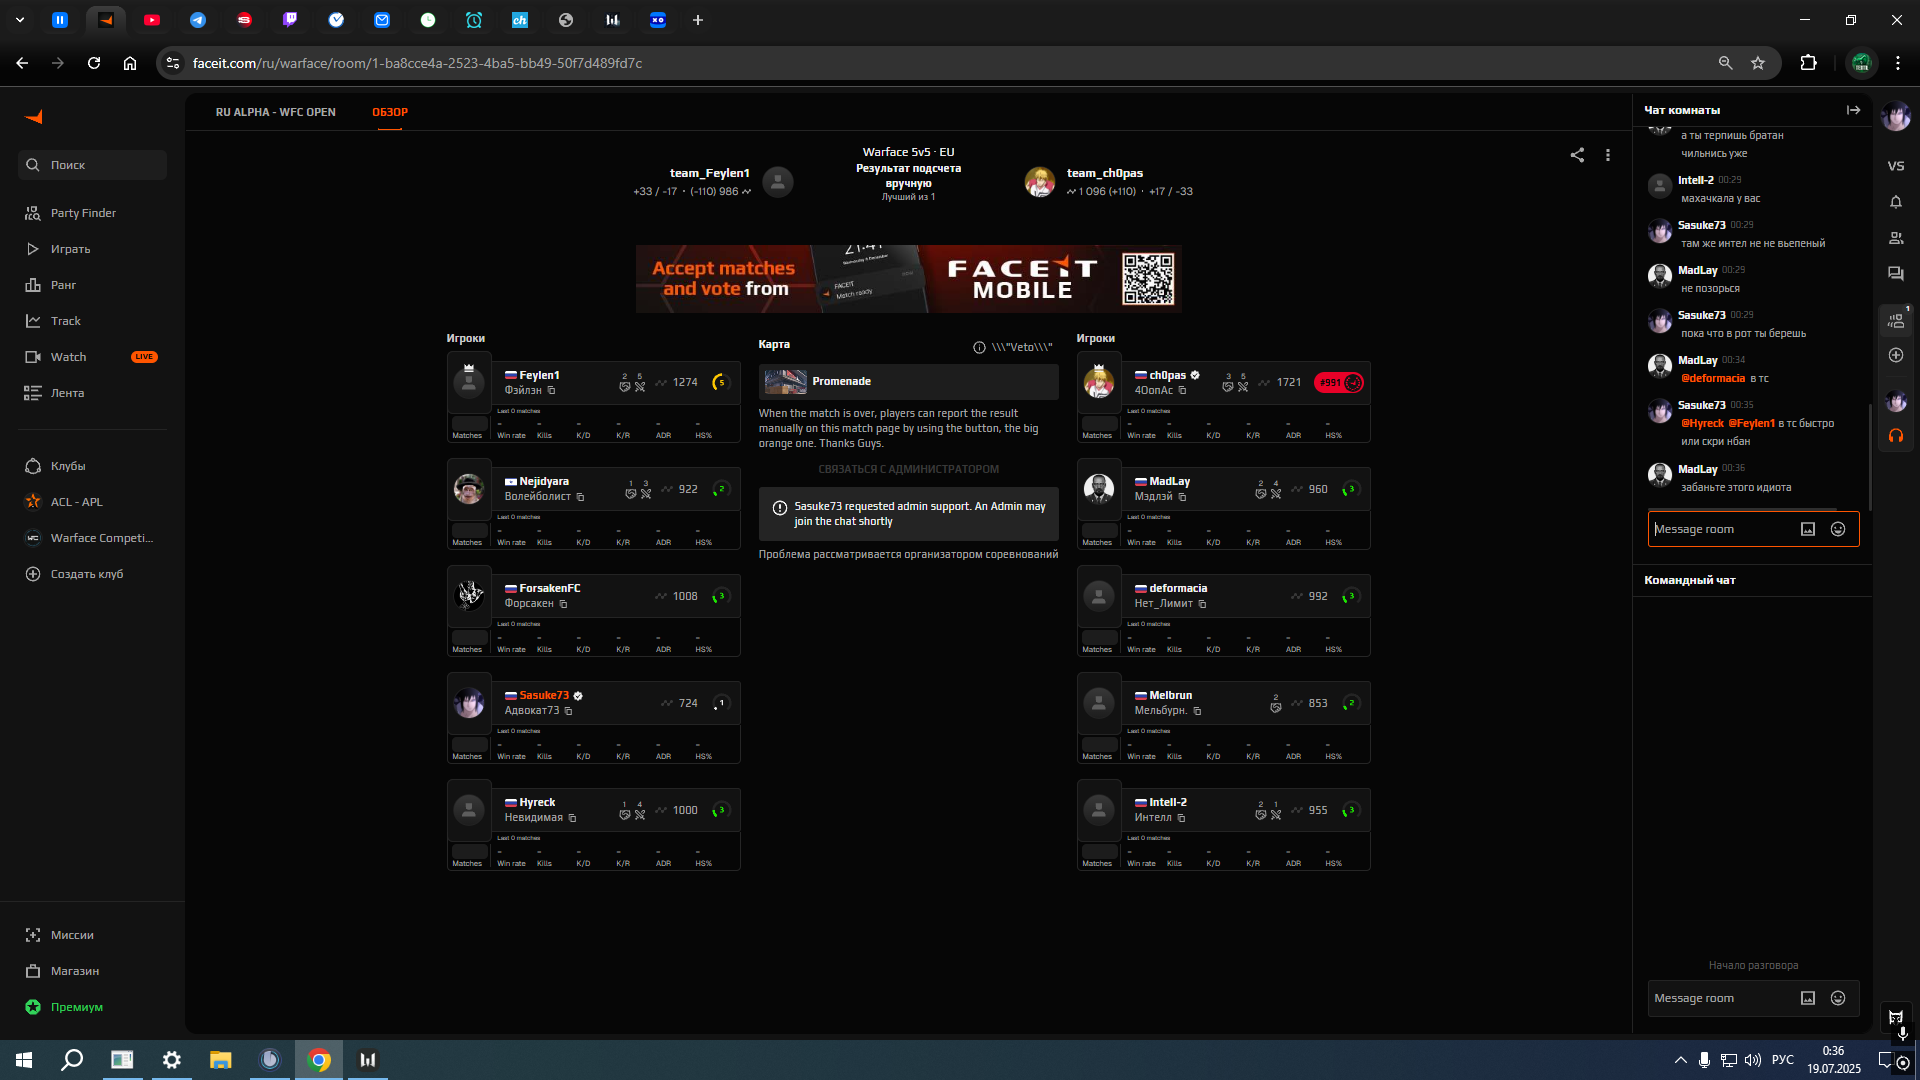Viewport: 1920px width, 1080px height.
Task: Open emoji picker in room chat
Action: click(1838, 529)
